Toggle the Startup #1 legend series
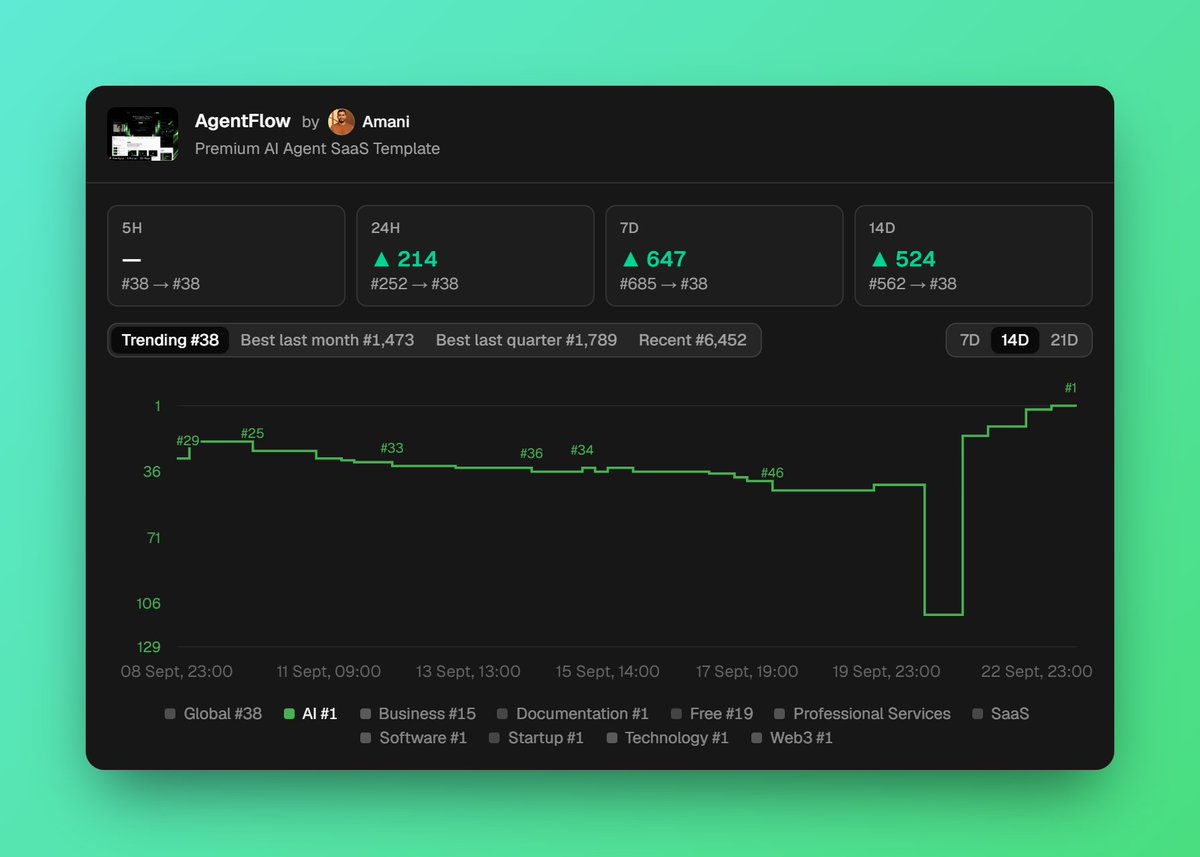Viewport: 1200px width, 857px height. pos(537,738)
